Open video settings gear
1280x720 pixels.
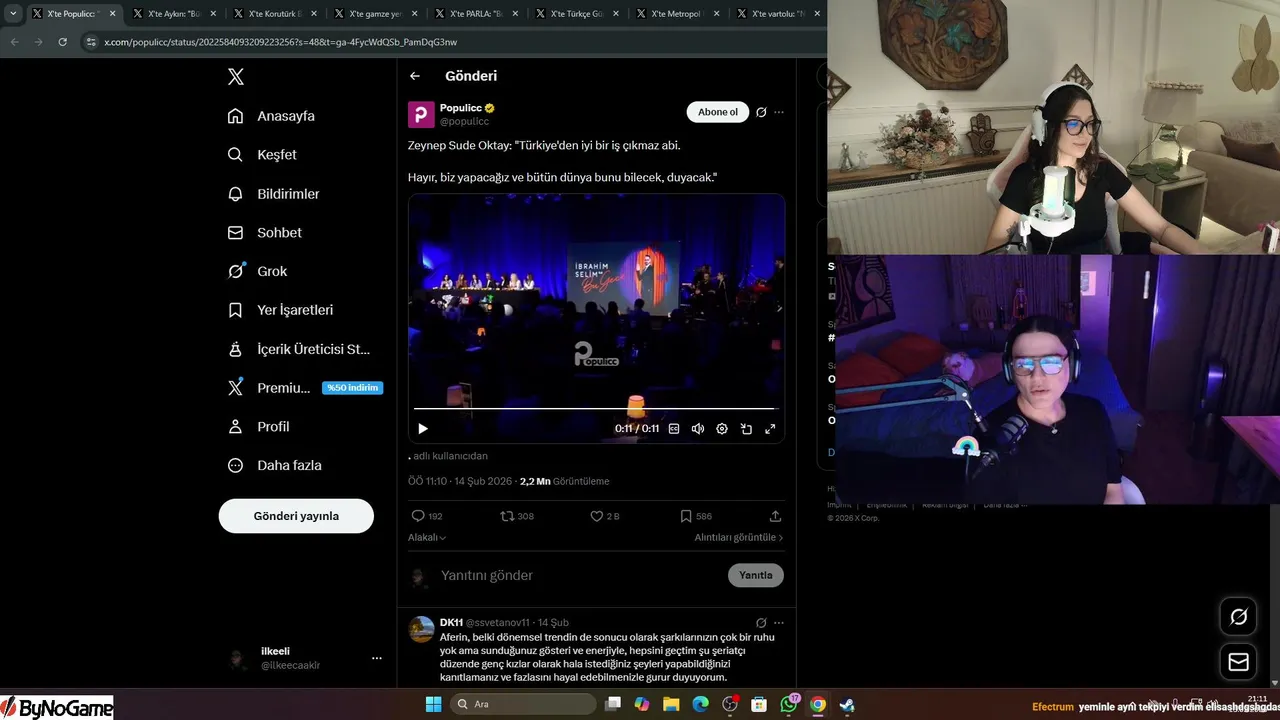point(722,428)
